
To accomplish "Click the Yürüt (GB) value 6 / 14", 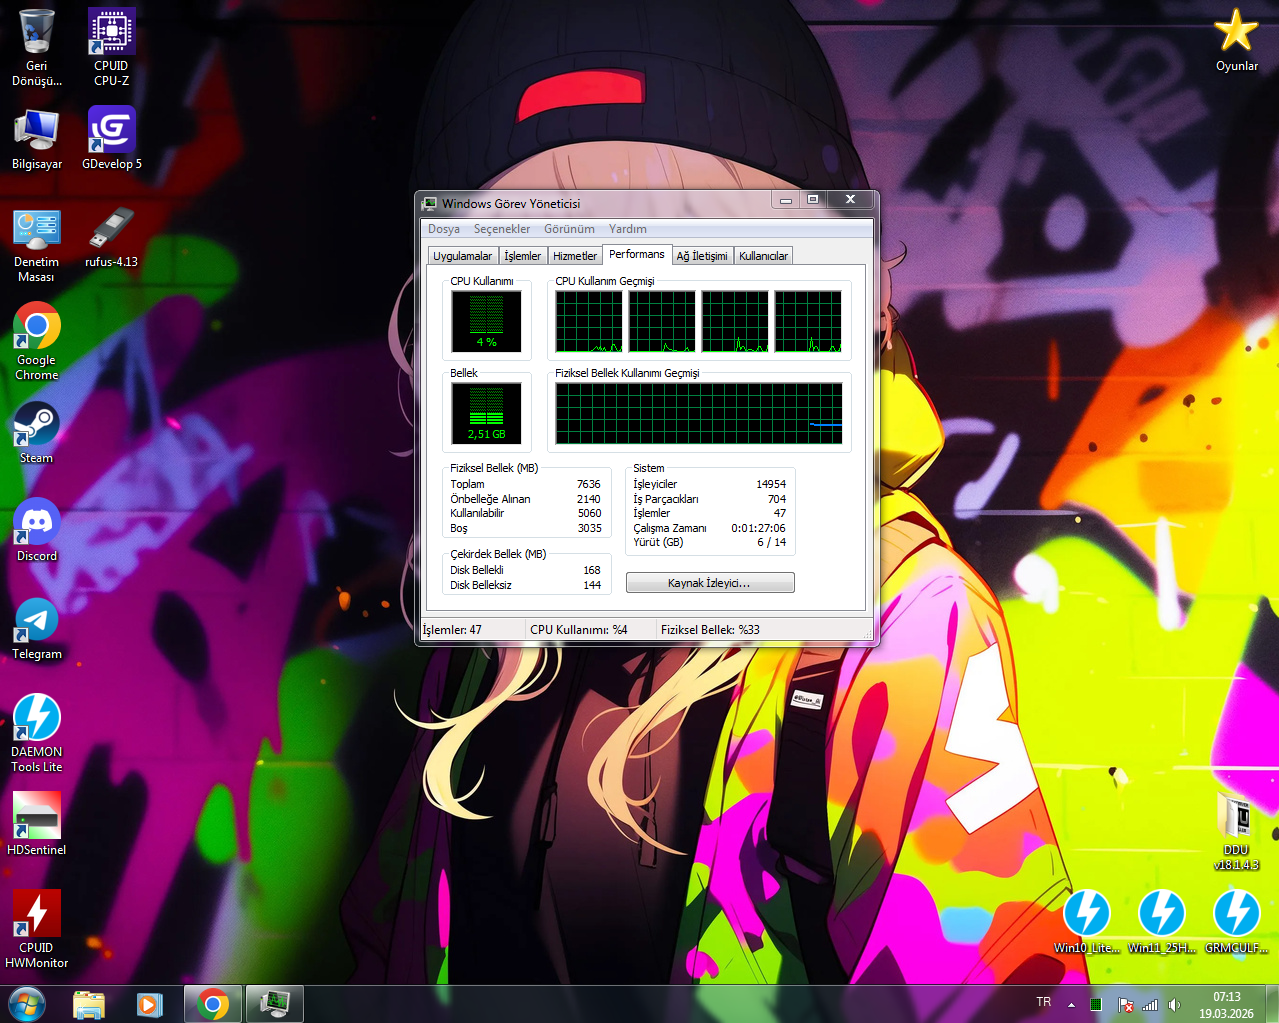I will 771,542.
